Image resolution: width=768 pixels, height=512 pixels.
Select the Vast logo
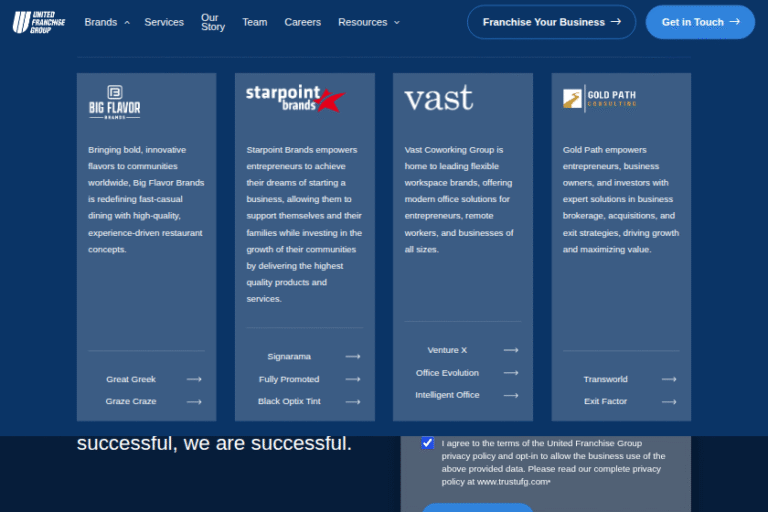tap(438, 99)
